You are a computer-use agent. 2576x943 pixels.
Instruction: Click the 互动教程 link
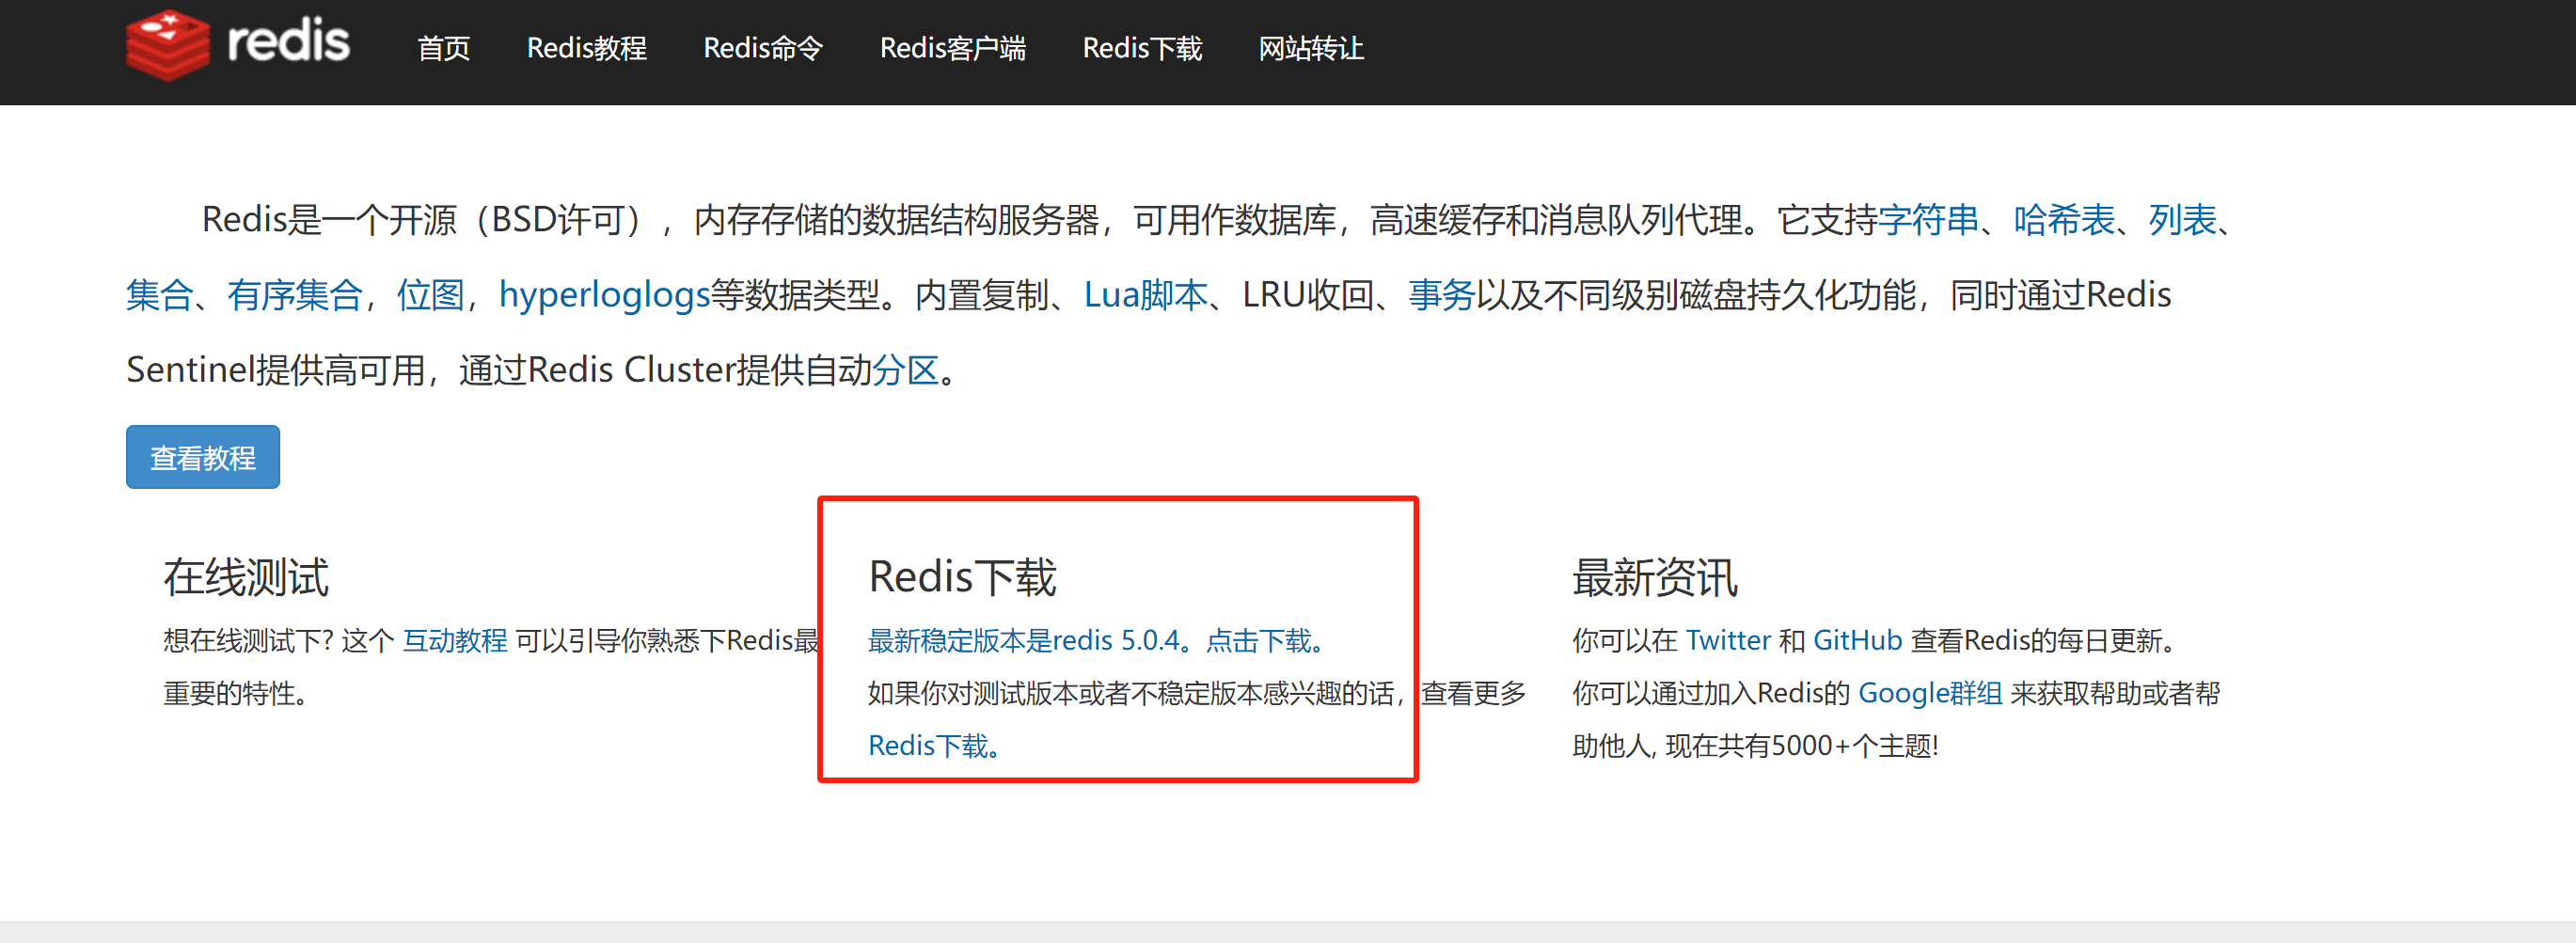(455, 640)
